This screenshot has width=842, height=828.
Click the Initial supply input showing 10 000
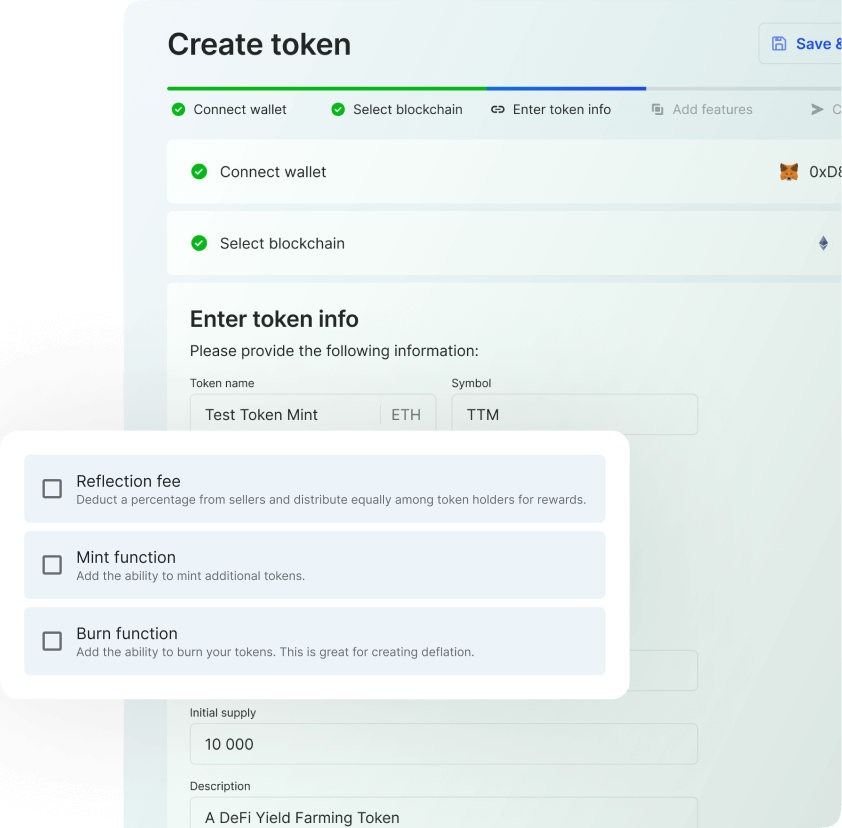pyautogui.click(x=443, y=744)
